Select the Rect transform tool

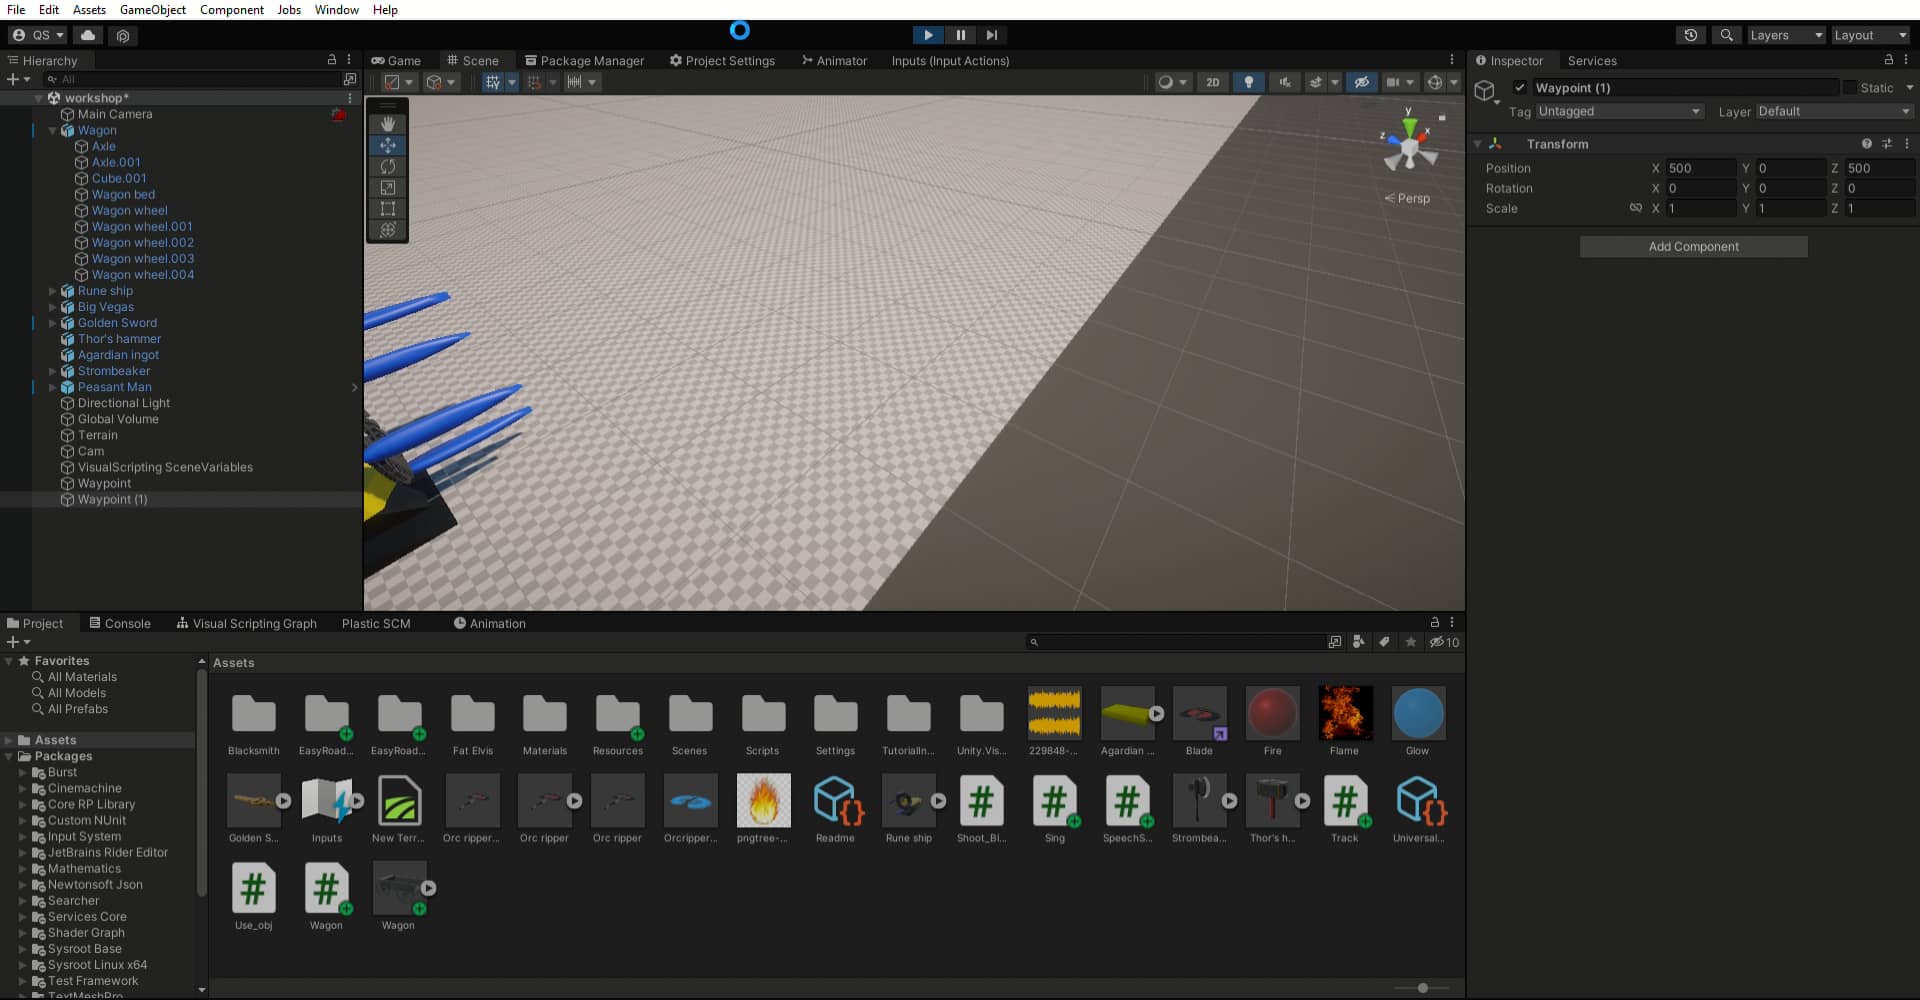click(388, 209)
